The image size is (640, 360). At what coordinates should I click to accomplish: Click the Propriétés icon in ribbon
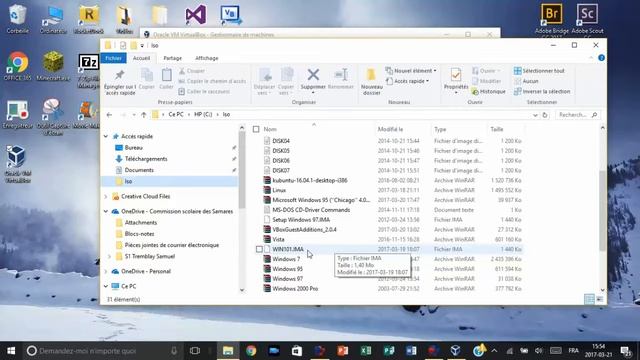[456, 75]
